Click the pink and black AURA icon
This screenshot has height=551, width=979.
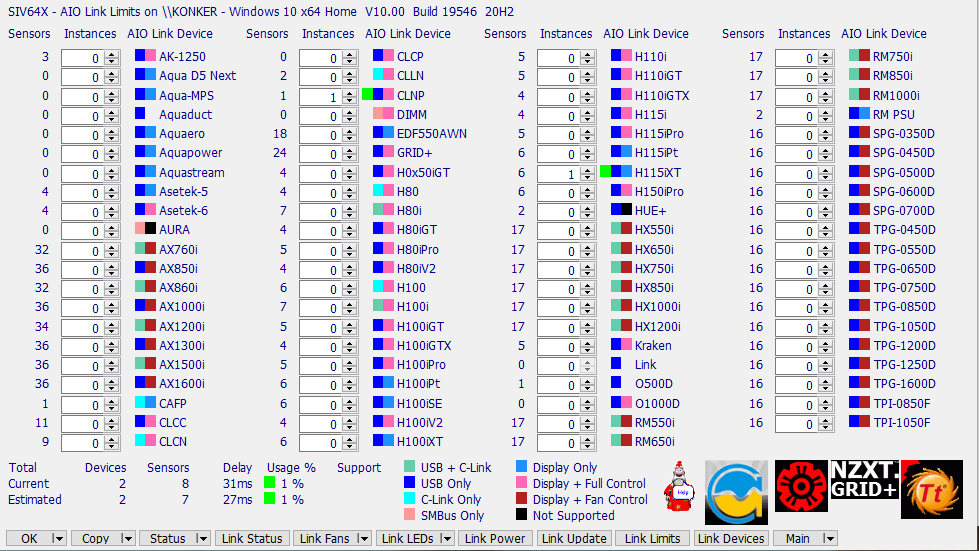(145, 229)
